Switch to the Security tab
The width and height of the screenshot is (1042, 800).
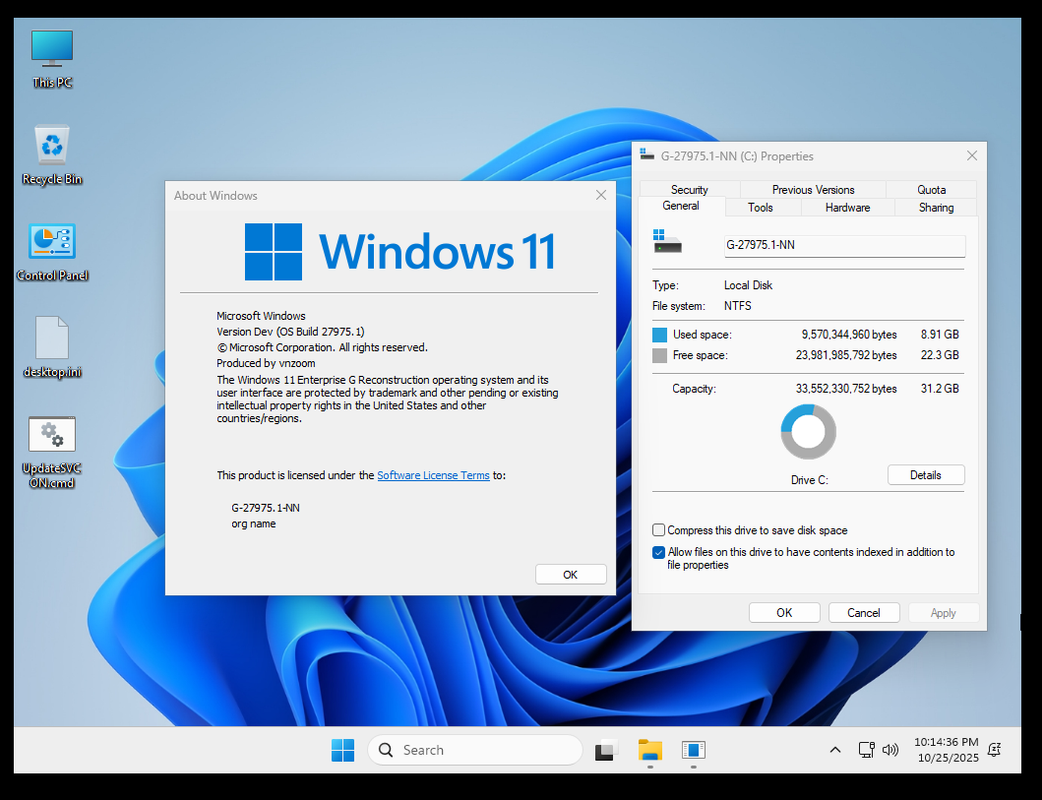click(x=689, y=189)
